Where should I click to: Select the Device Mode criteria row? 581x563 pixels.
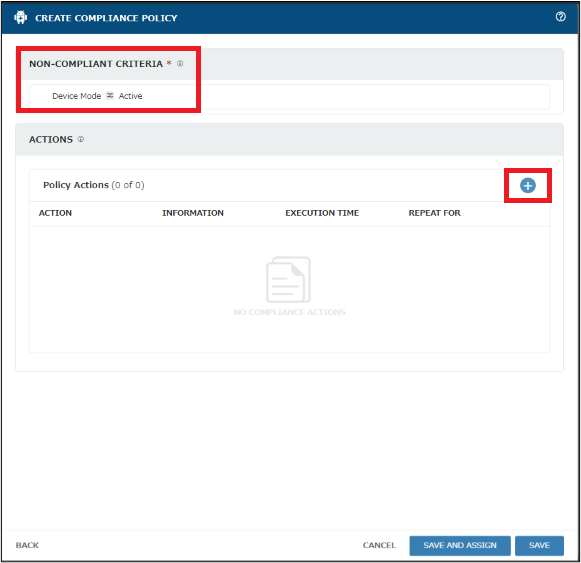[289, 96]
